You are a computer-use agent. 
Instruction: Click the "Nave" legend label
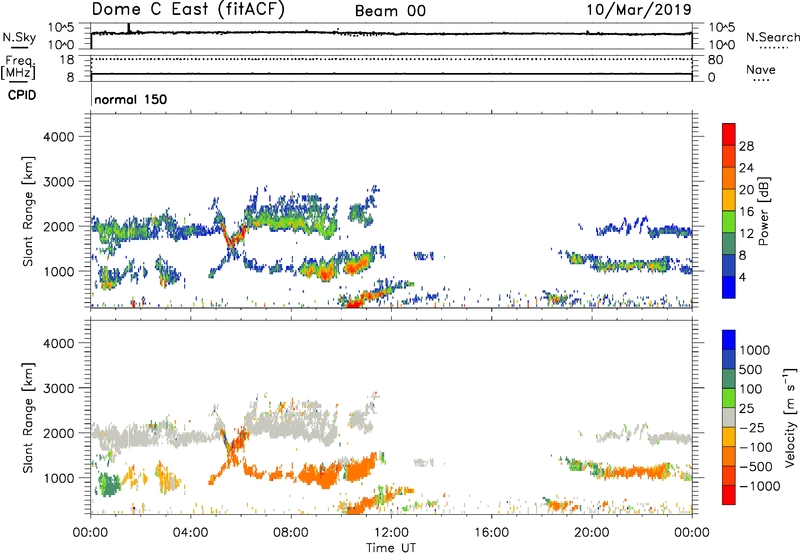click(760, 70)
